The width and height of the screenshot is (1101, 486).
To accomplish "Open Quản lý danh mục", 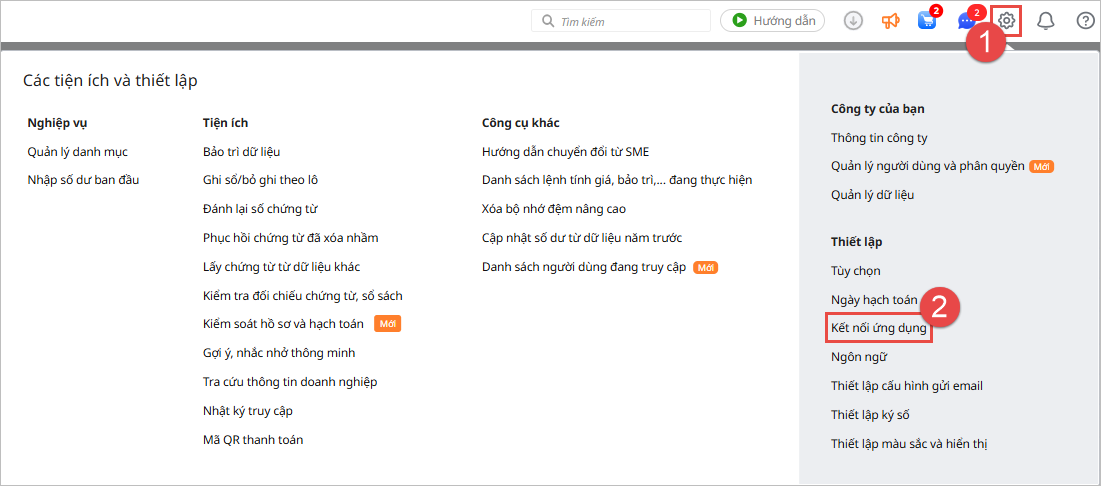I will click(78, 152).
